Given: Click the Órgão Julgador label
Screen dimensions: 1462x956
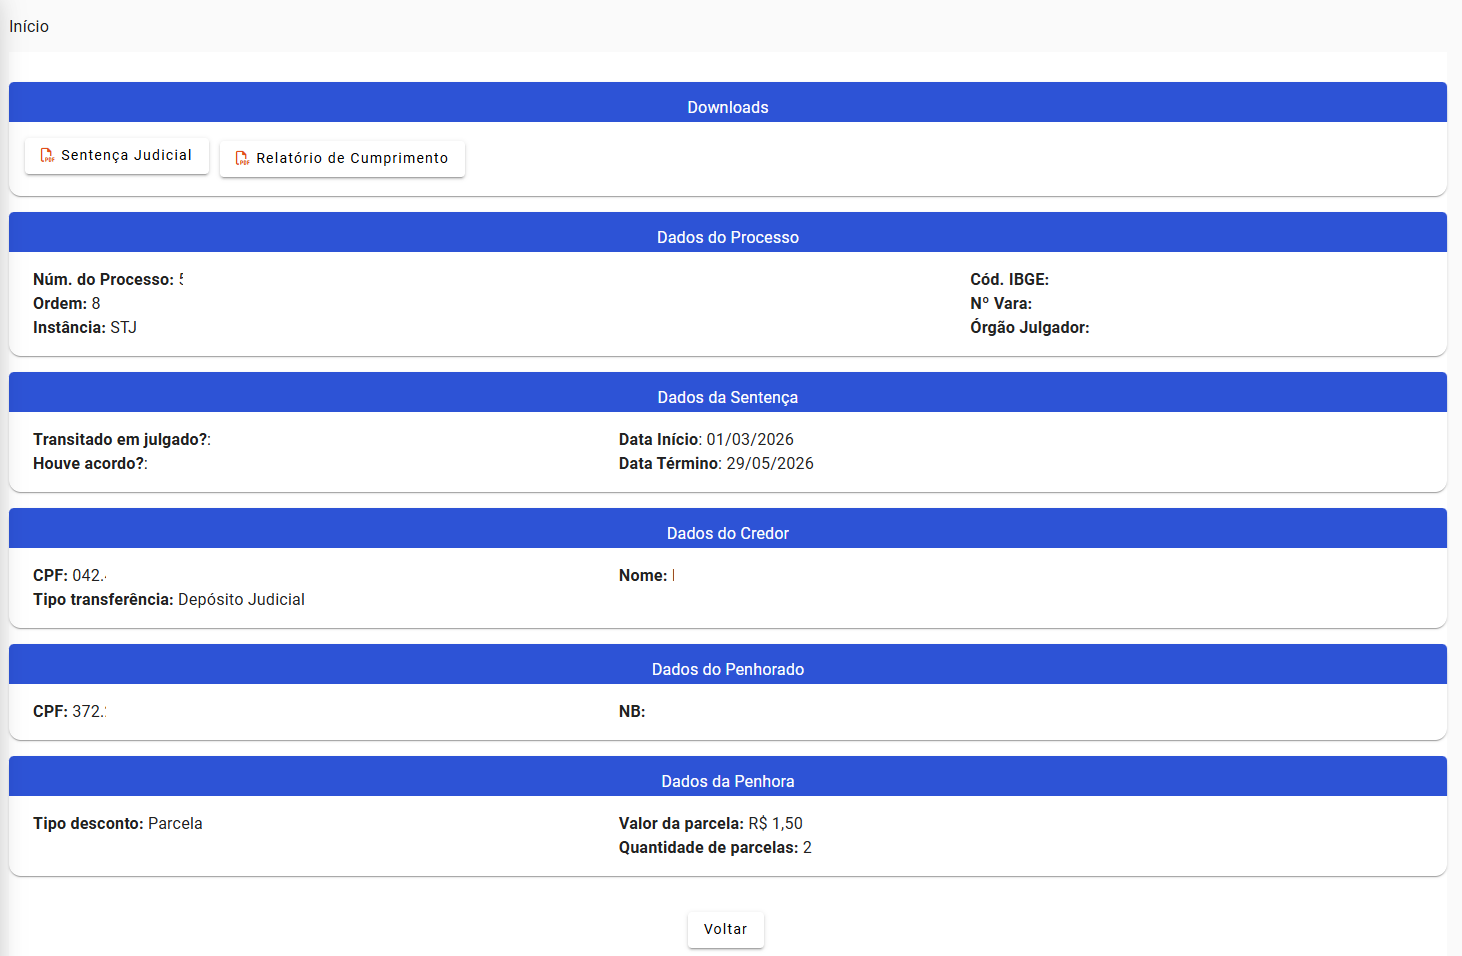Looking at the screenshot, I should [1030, 327].
